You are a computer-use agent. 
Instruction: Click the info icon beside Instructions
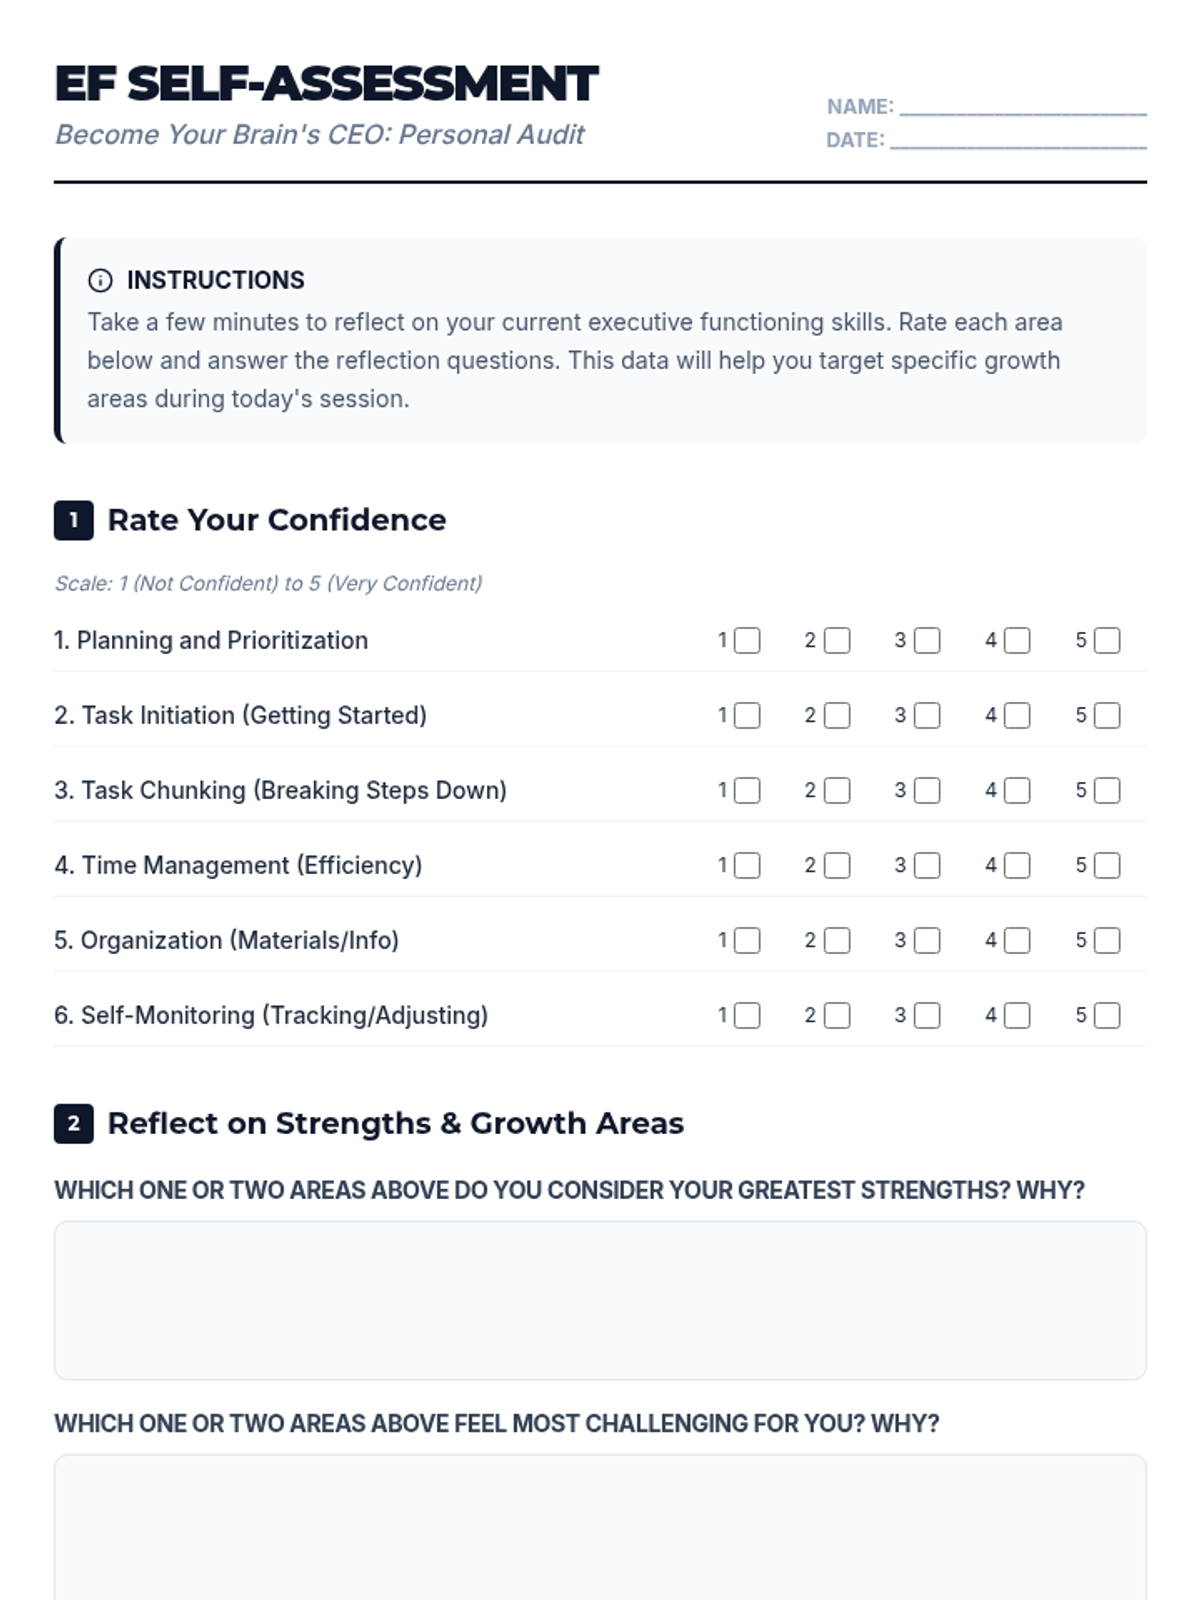point(100,280)
